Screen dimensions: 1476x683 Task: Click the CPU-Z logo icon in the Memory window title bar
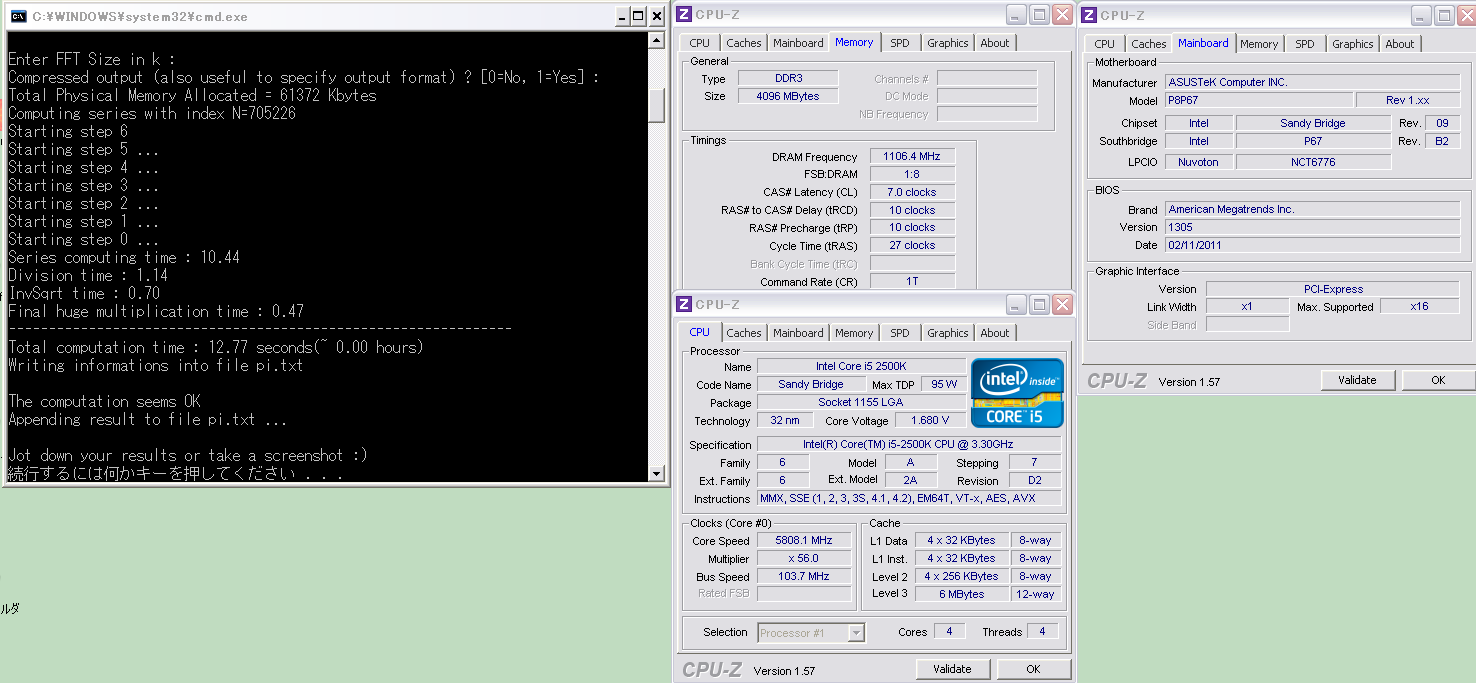684,14
